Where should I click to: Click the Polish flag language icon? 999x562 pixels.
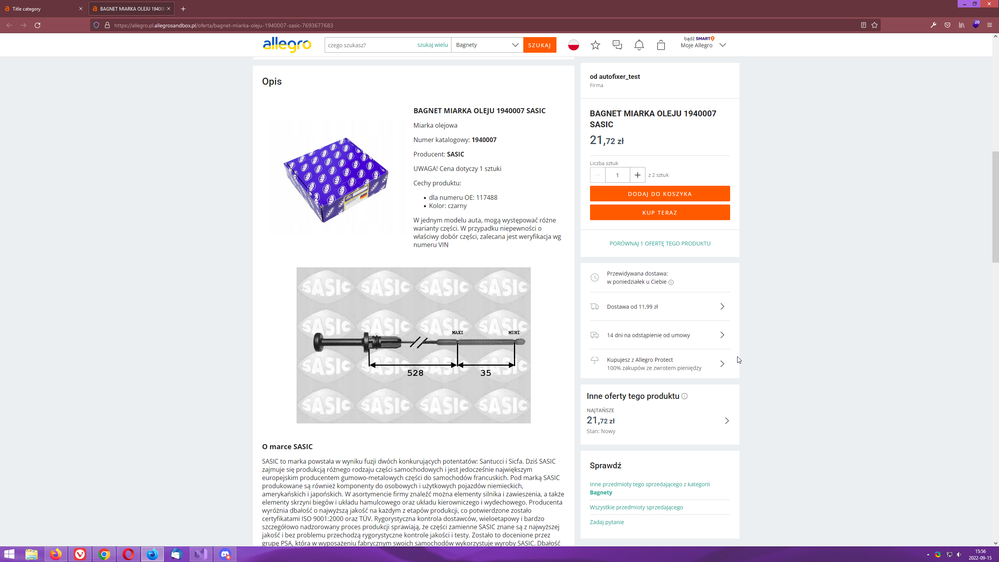point(574,45)
